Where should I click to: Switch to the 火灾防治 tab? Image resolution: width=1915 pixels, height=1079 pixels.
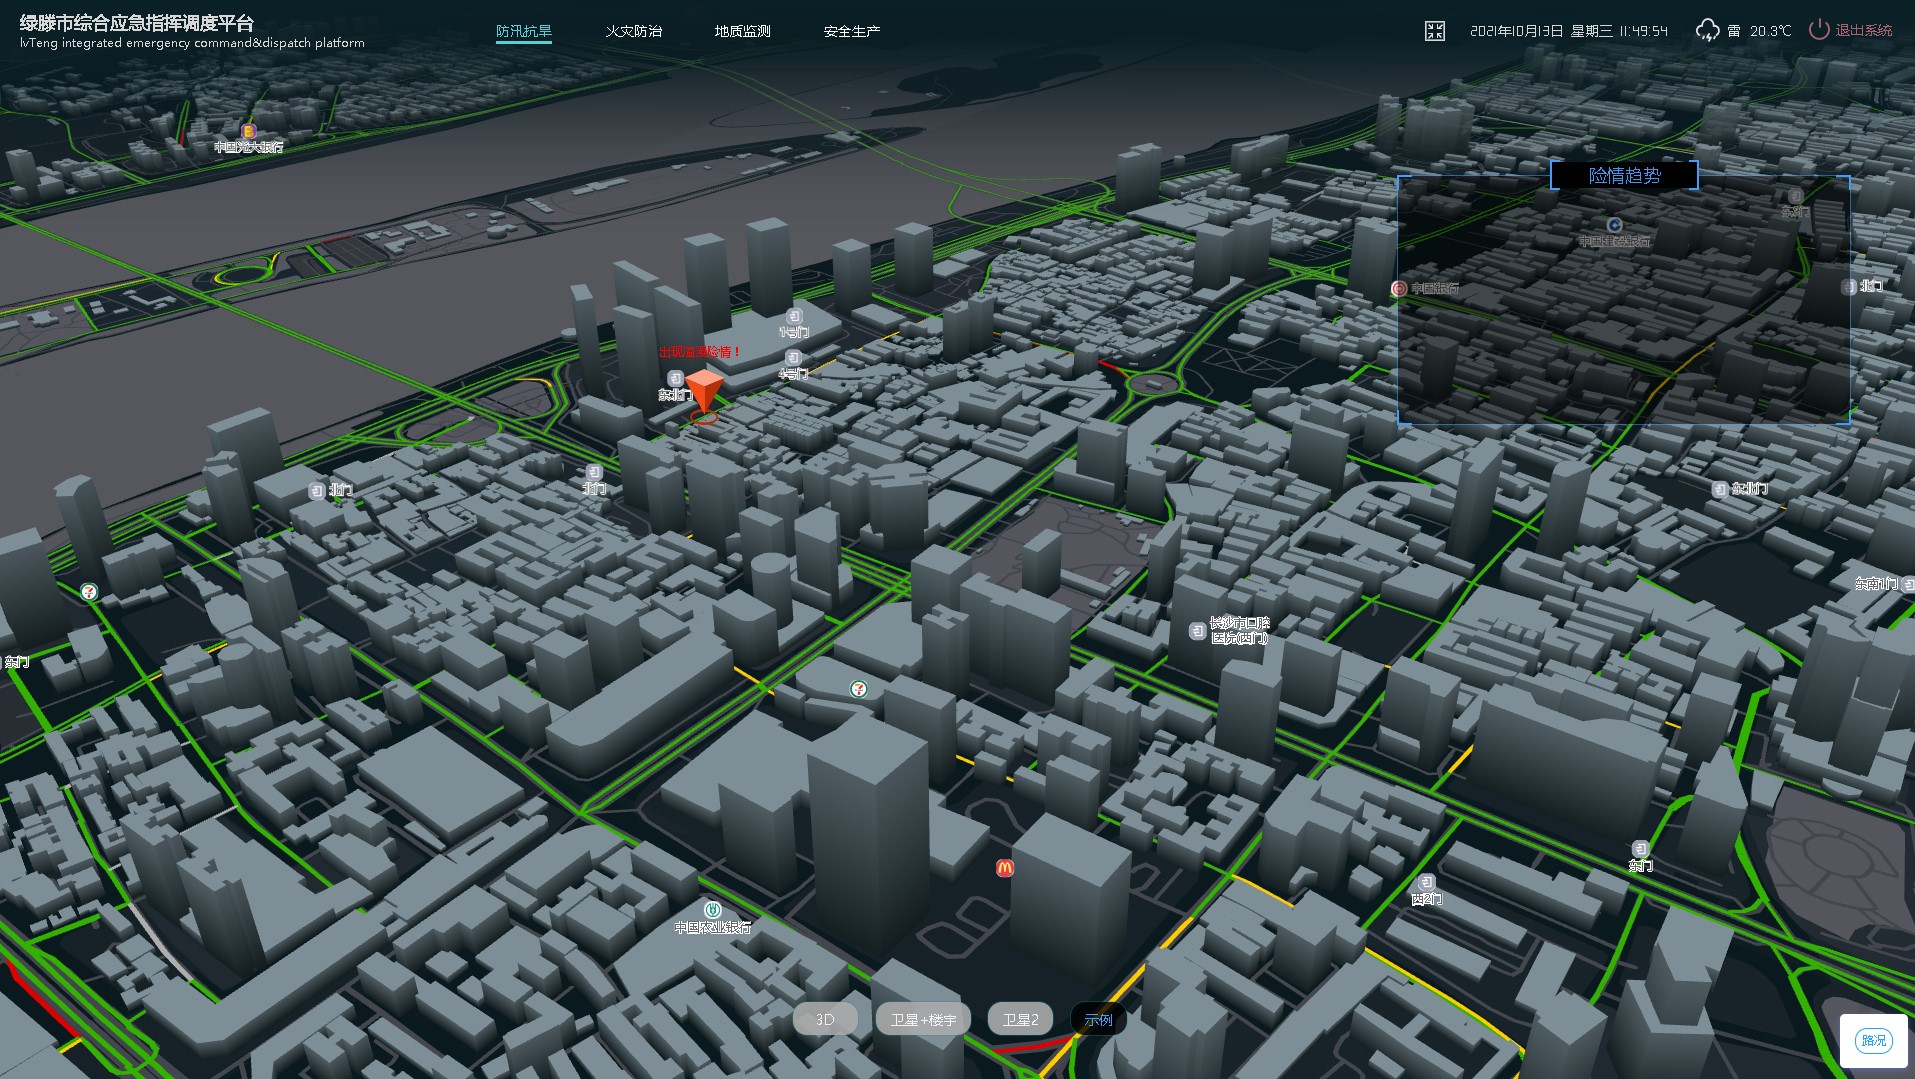(633, 31)
